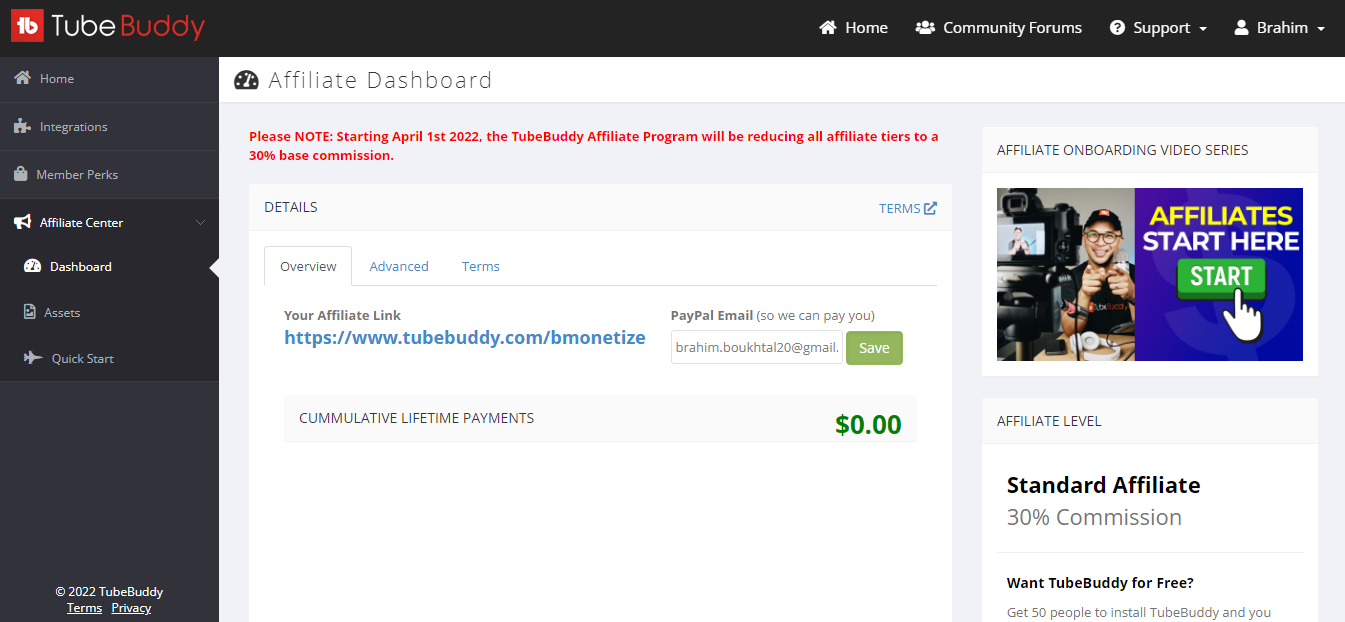Click the Affiliate Center megaphone icon

22,222
